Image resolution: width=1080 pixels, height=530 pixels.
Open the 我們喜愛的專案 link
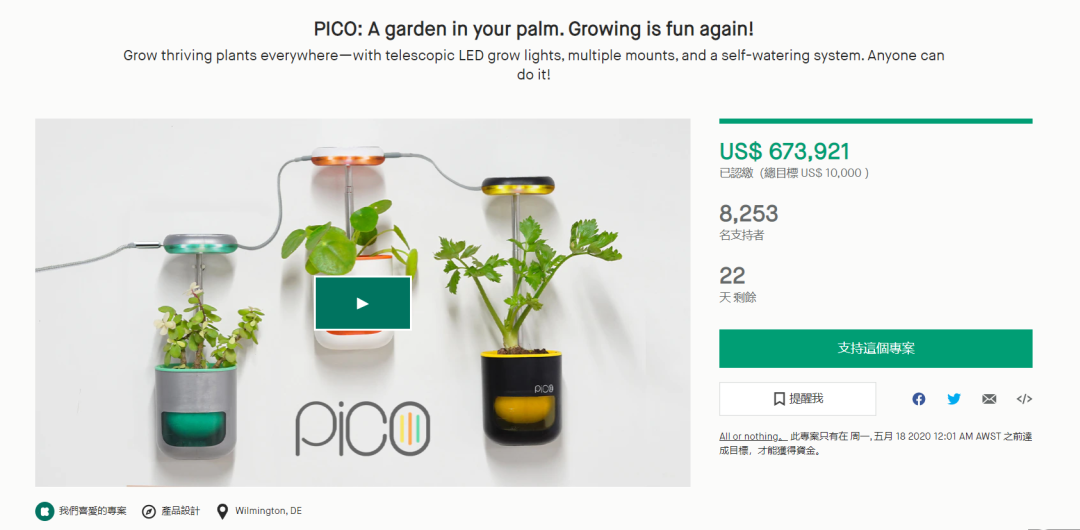tap(92, 511)
